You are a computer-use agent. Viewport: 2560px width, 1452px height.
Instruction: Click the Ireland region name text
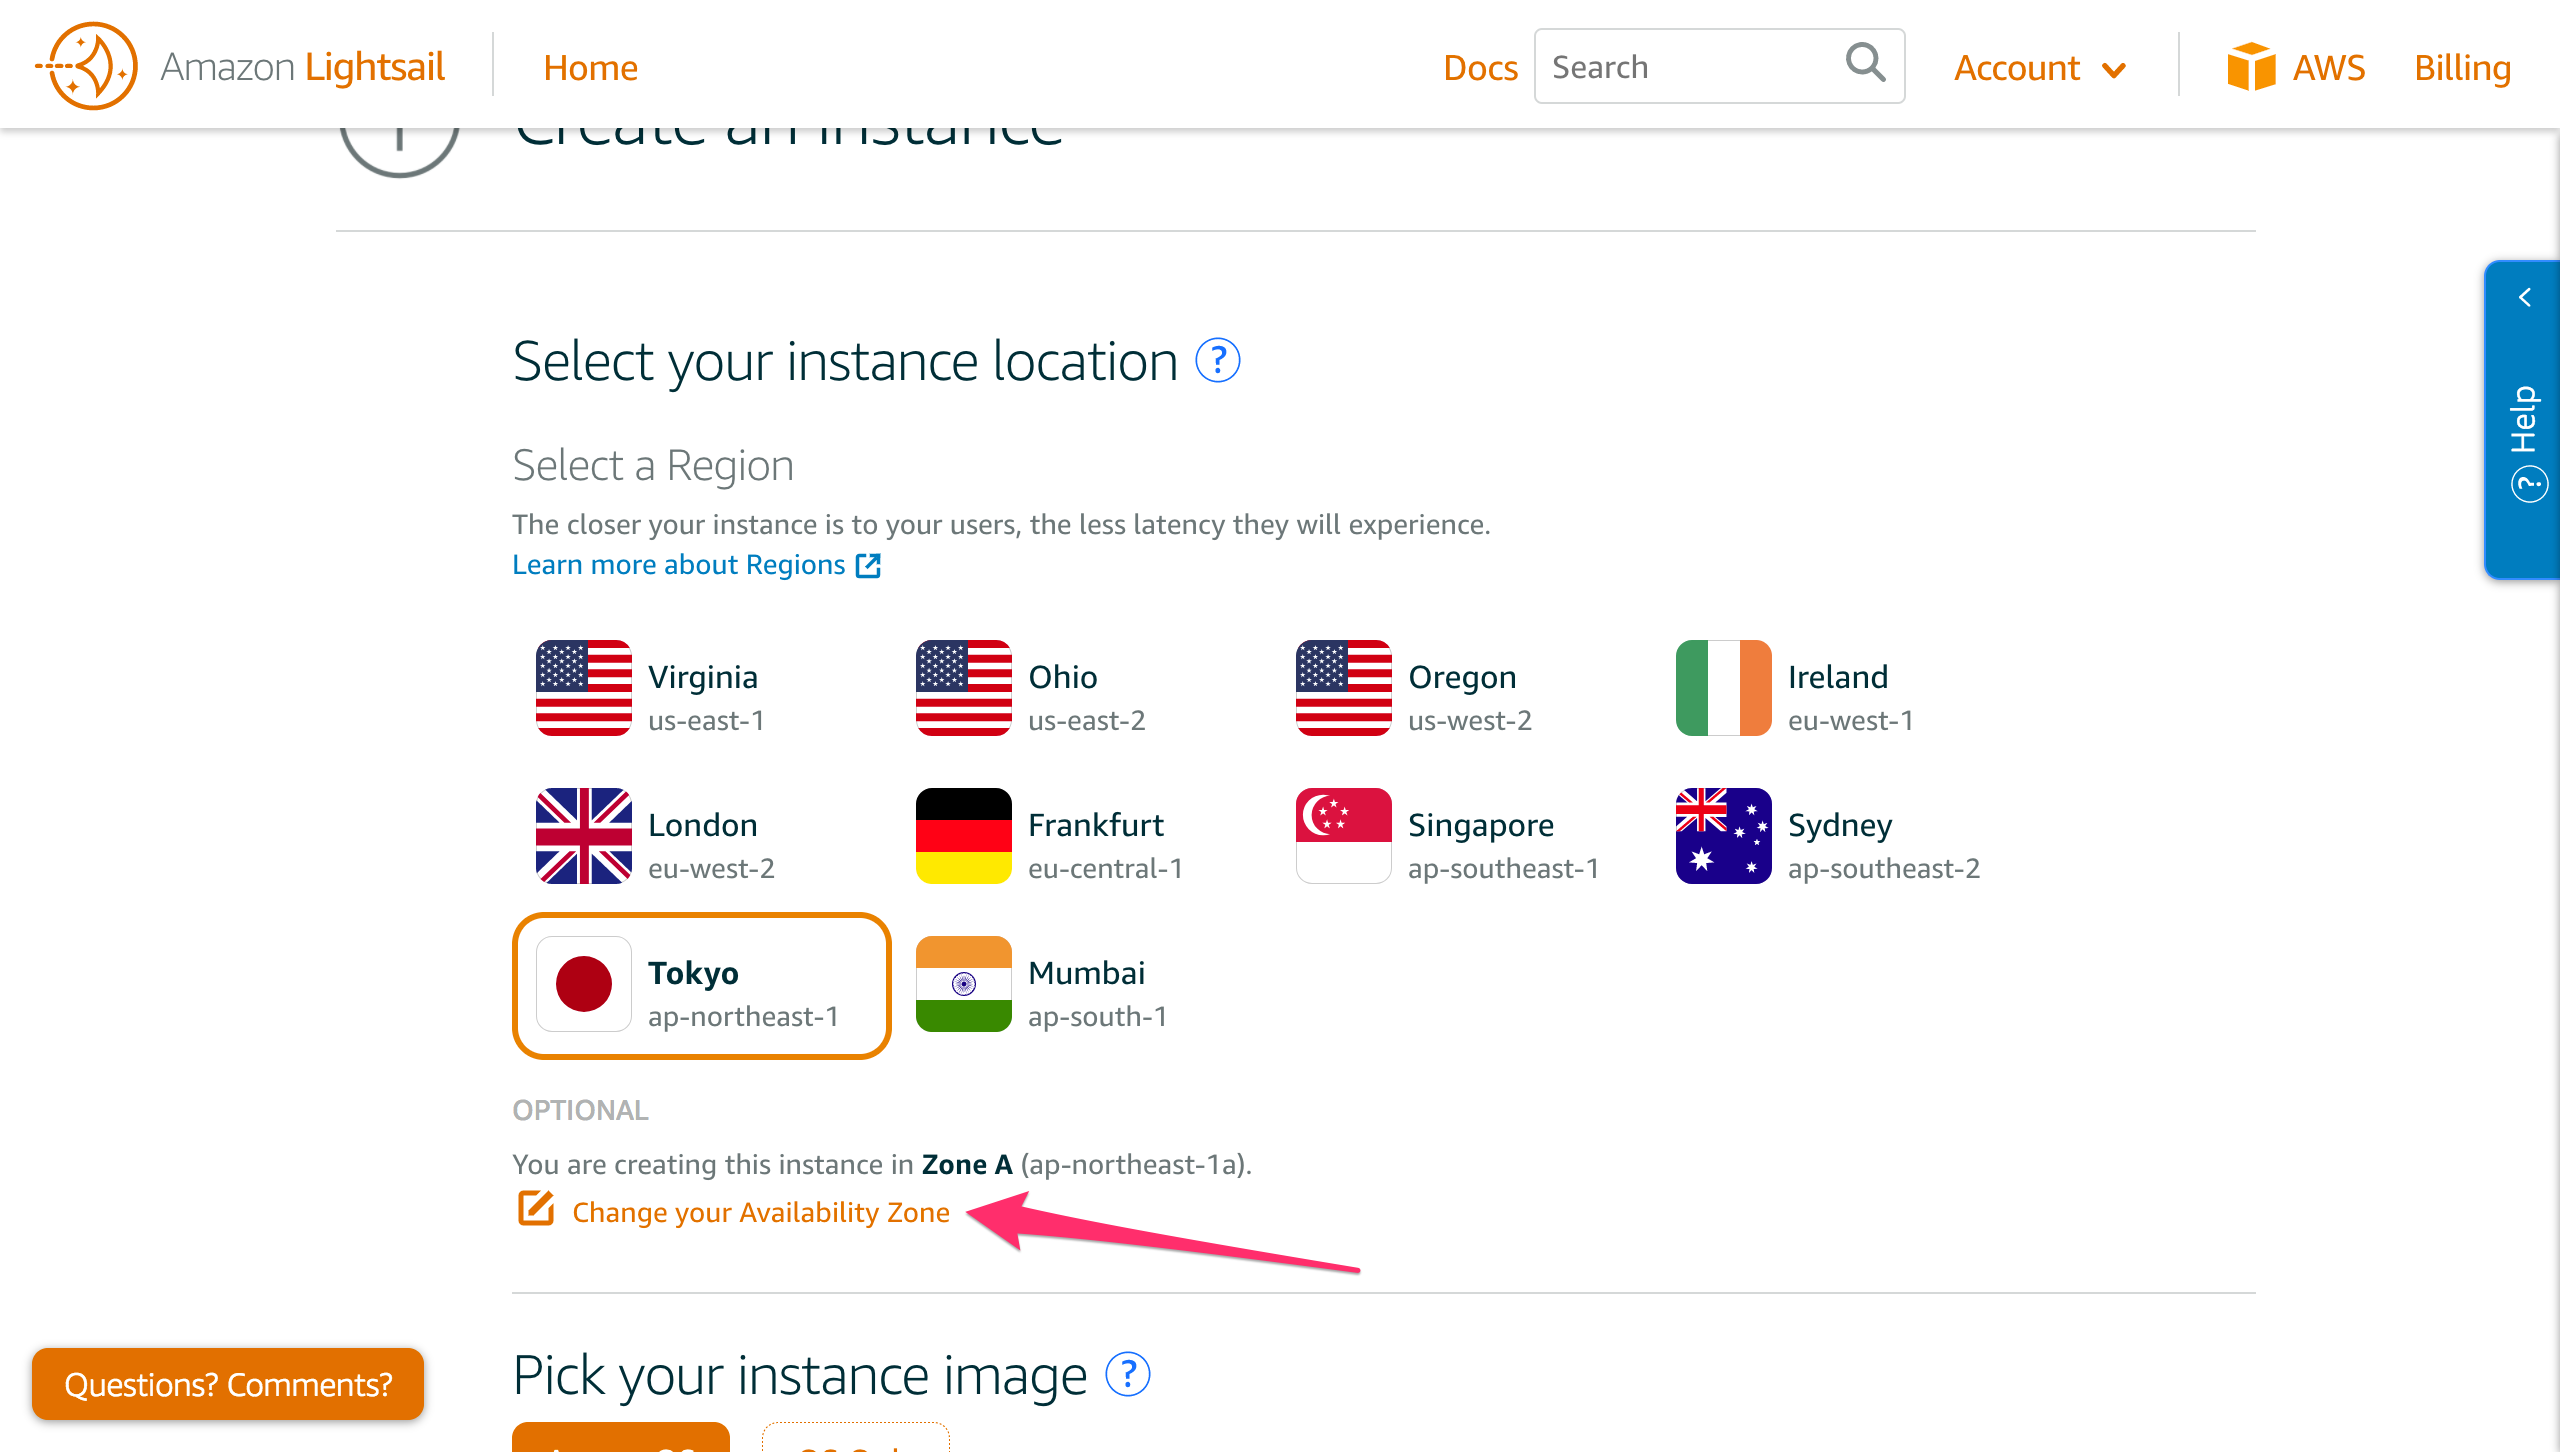pos(1838,677)
